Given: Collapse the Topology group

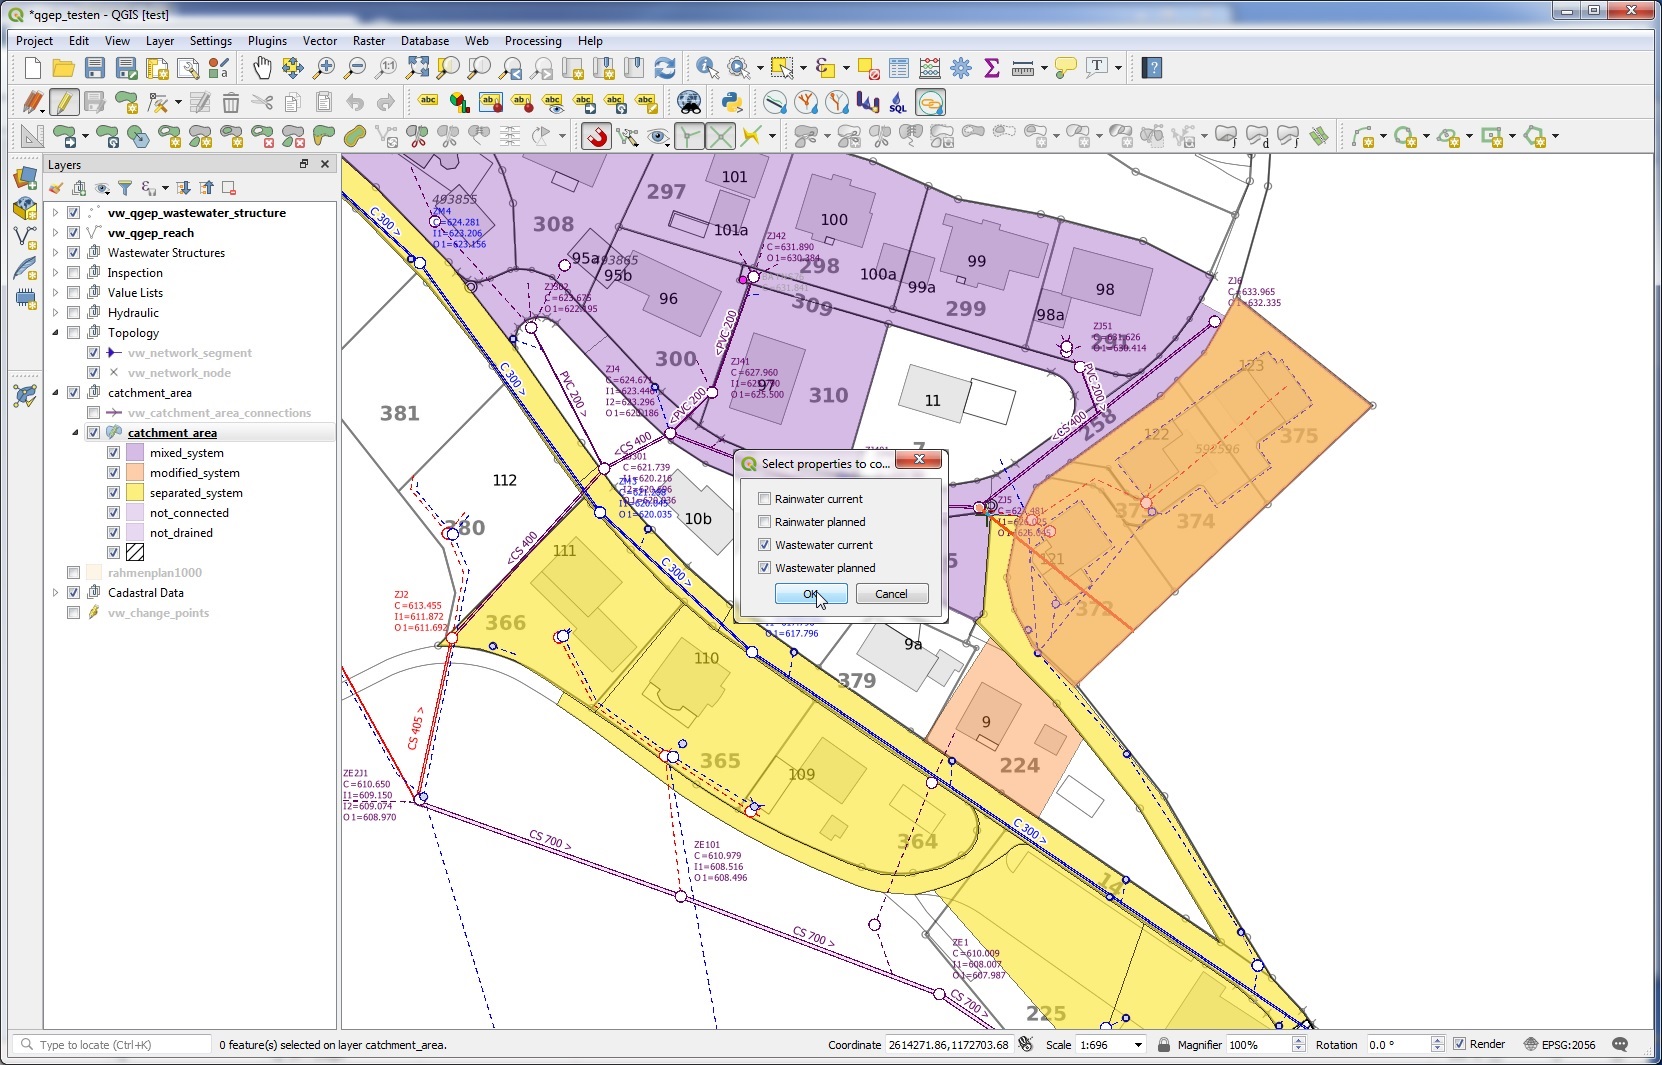Looking at the screenshot, I should pos(56,333).
